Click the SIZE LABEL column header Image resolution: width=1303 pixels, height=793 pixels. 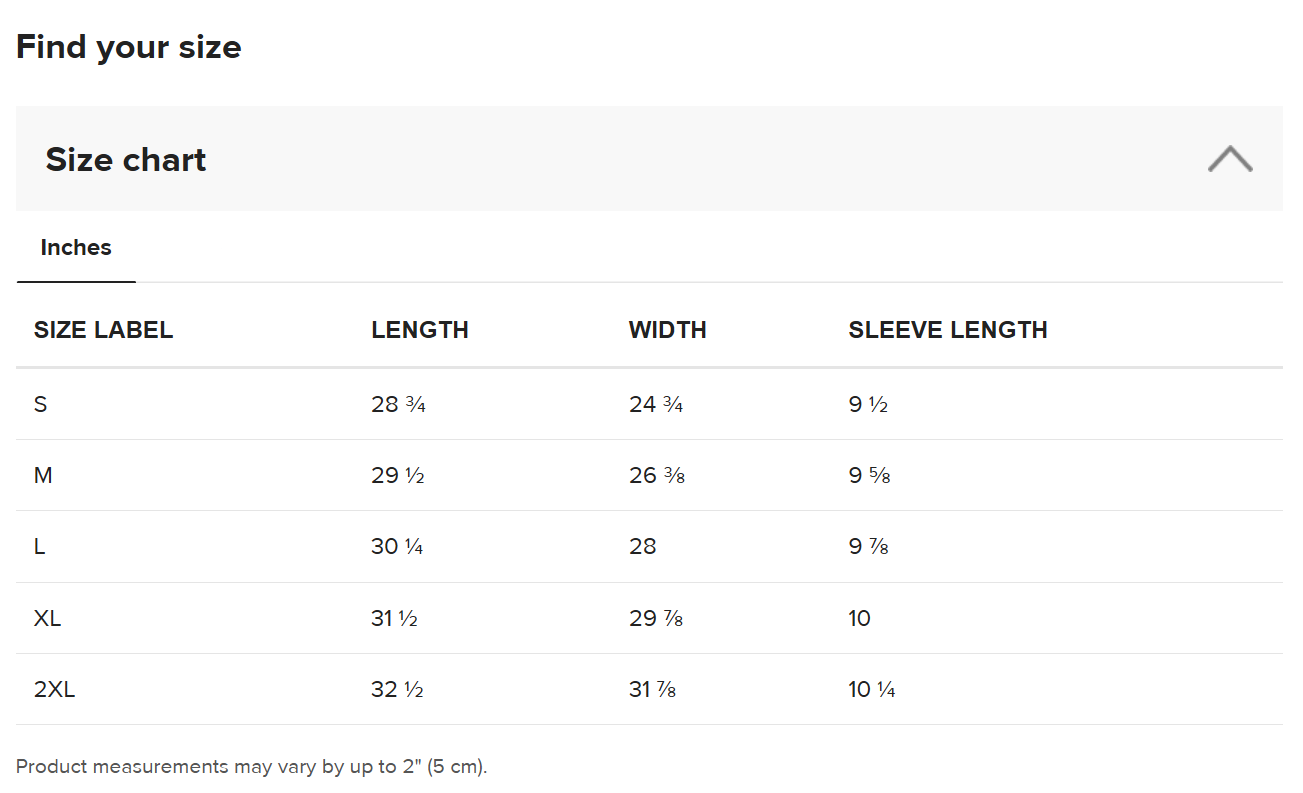(103, 330)
